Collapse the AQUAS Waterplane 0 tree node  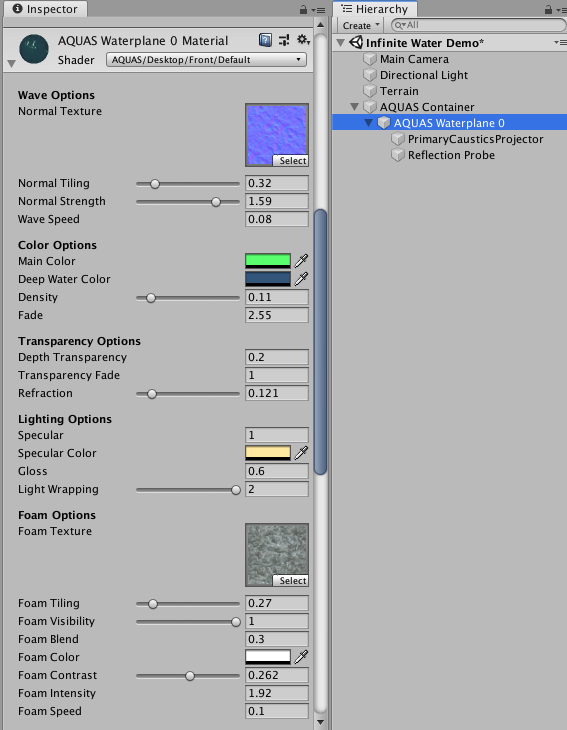click(369, 123)
